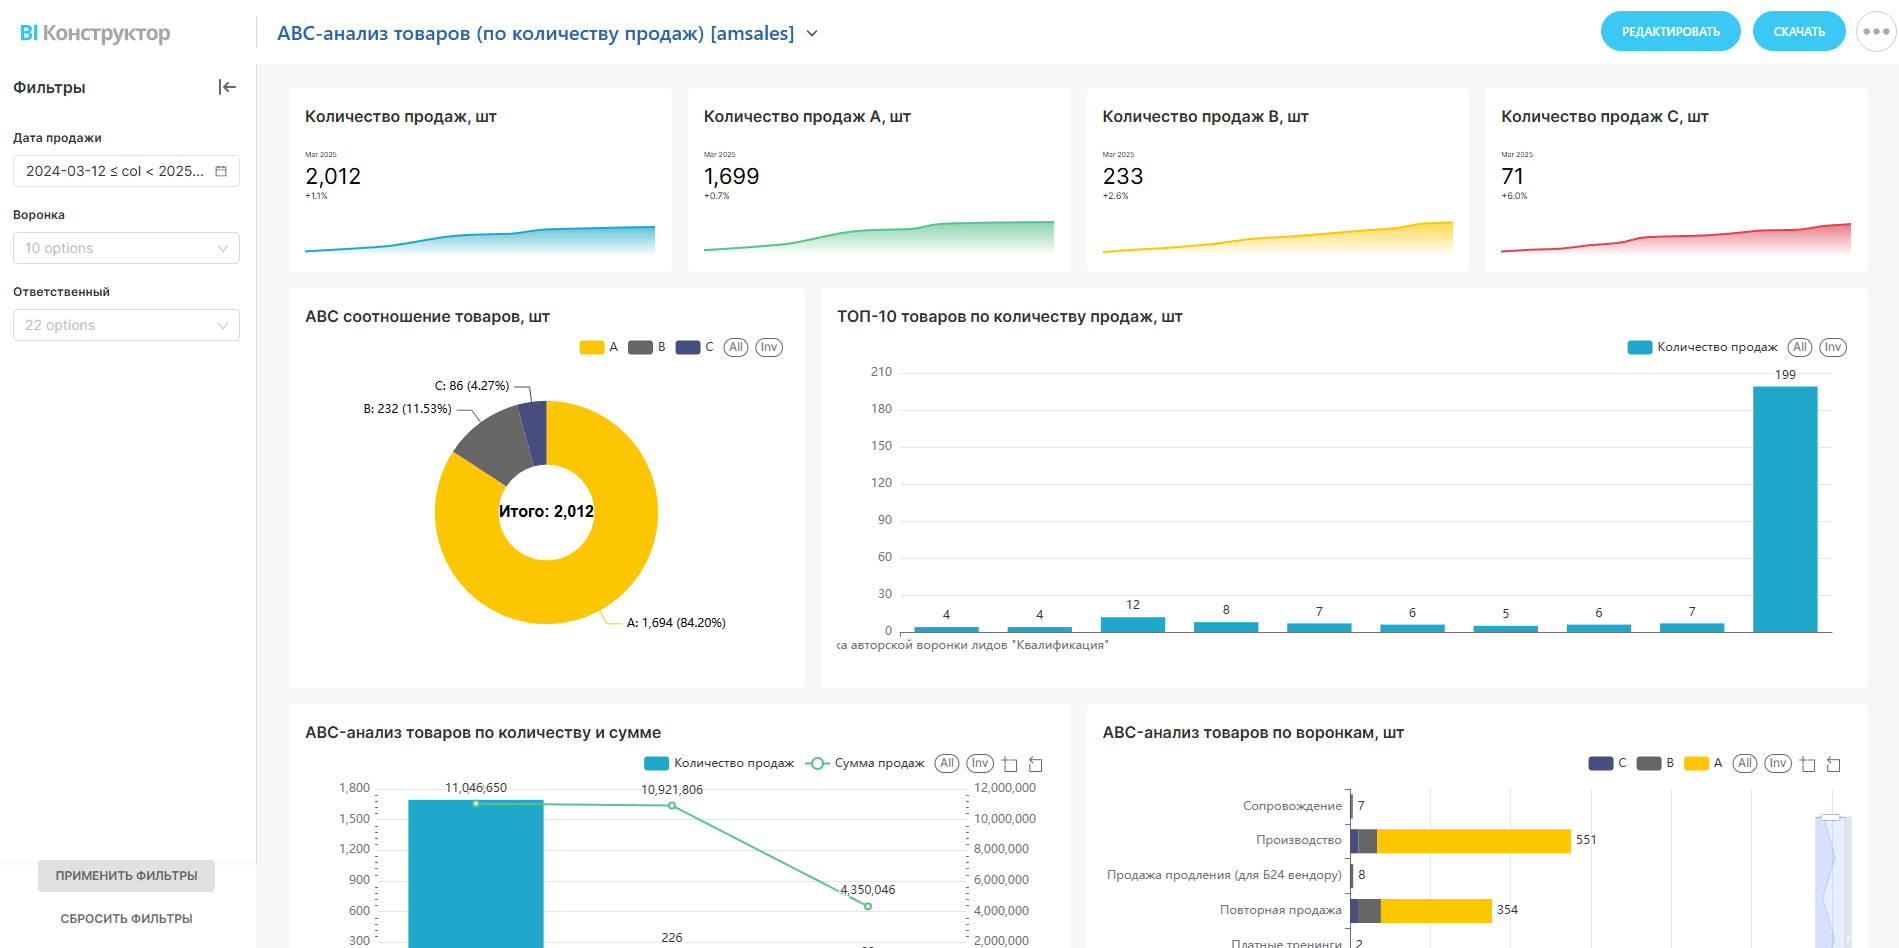Image resolution: width=1899 pixels, height=948 pixels.
Task: Activate area zoom tool in funnels chart
Action: pos(1808,764)
